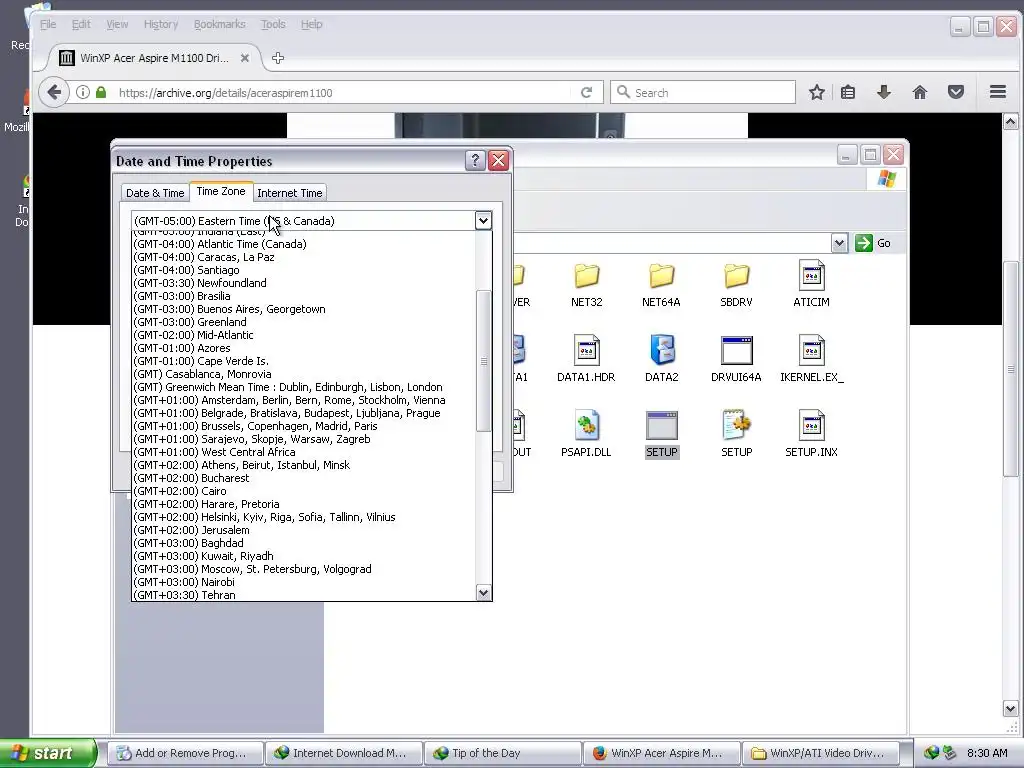Click the help question mark in dialog
Viewport: 1024px width, 768px height.
[475, 161]
